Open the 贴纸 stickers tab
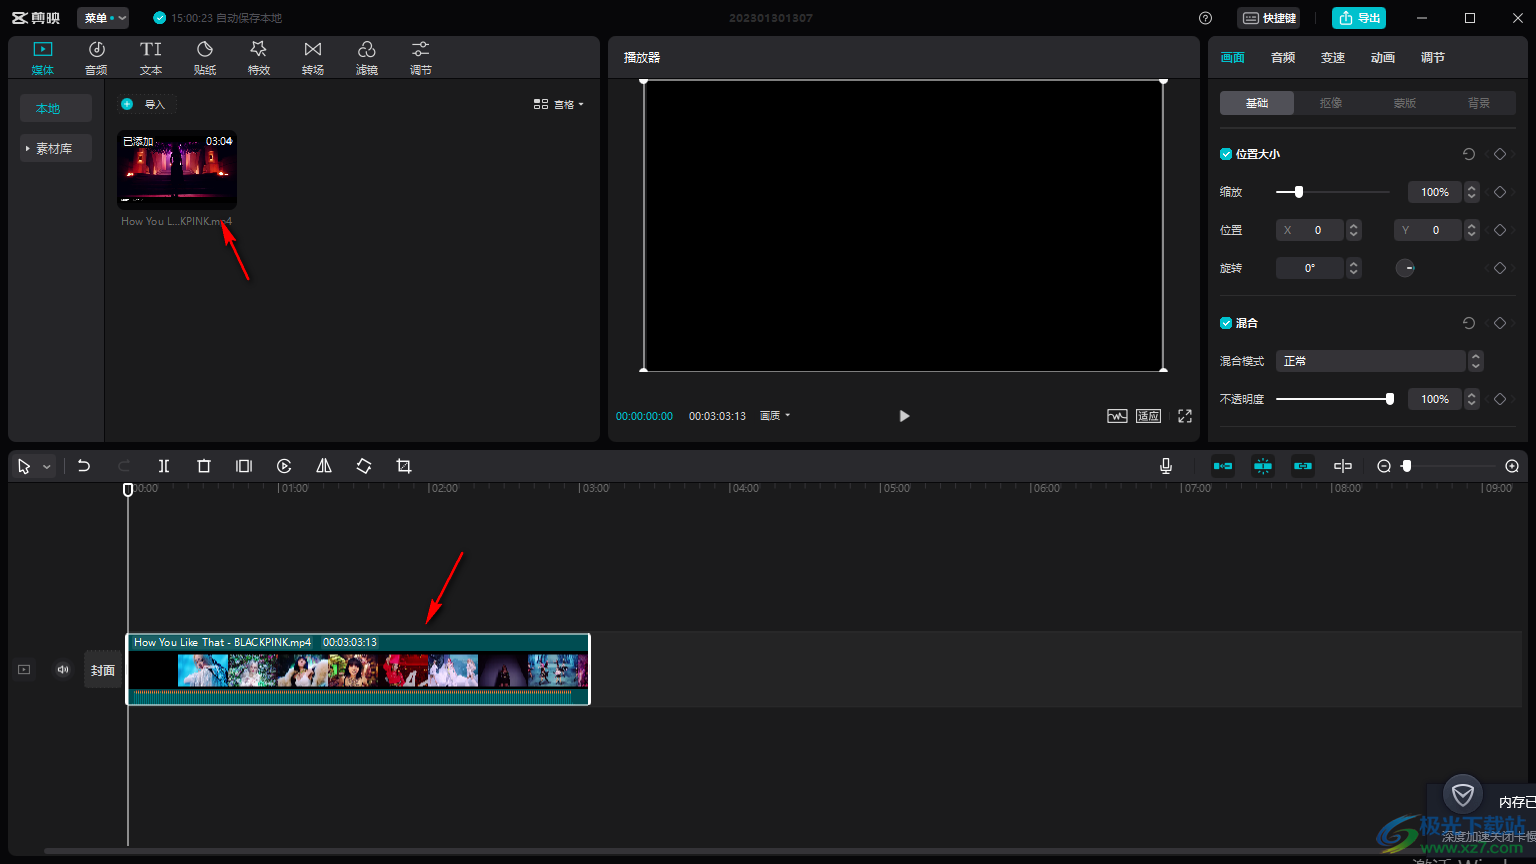 click(204, 58)
